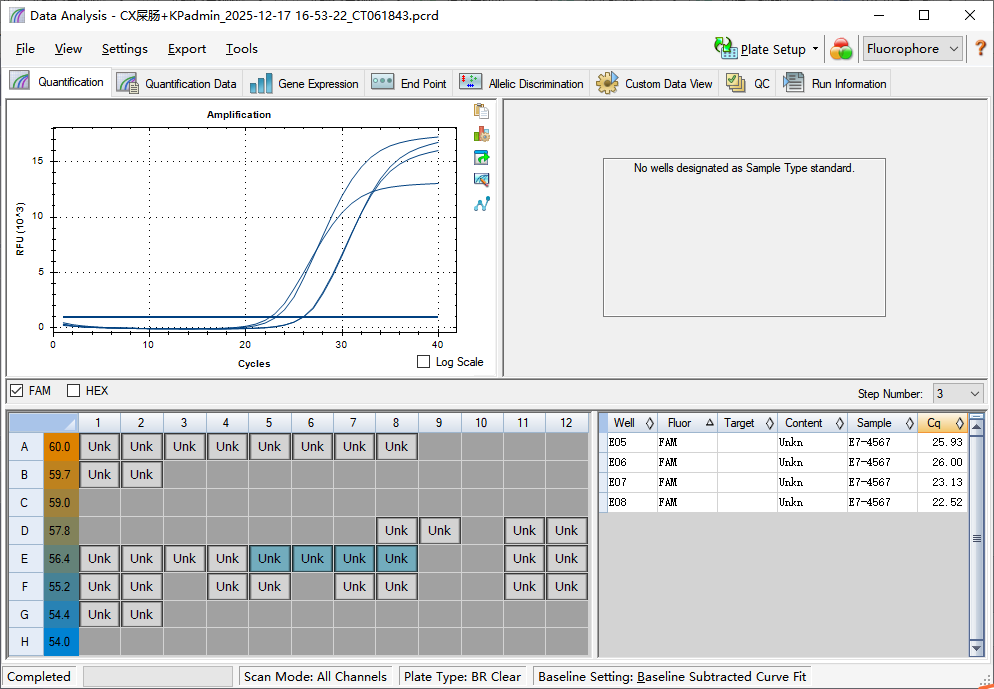Open the Export menu
Viewport: 994px width, 689px height.
pyautogui.click(x=187, y=49)
